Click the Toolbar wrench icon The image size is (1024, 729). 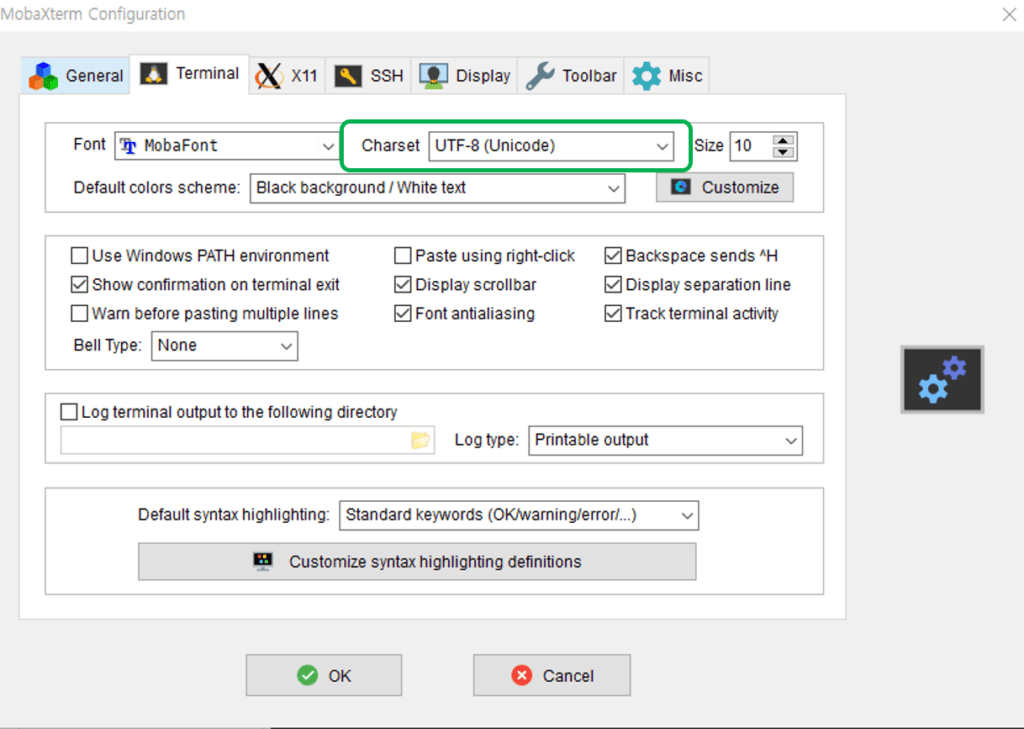coord(540,76)
